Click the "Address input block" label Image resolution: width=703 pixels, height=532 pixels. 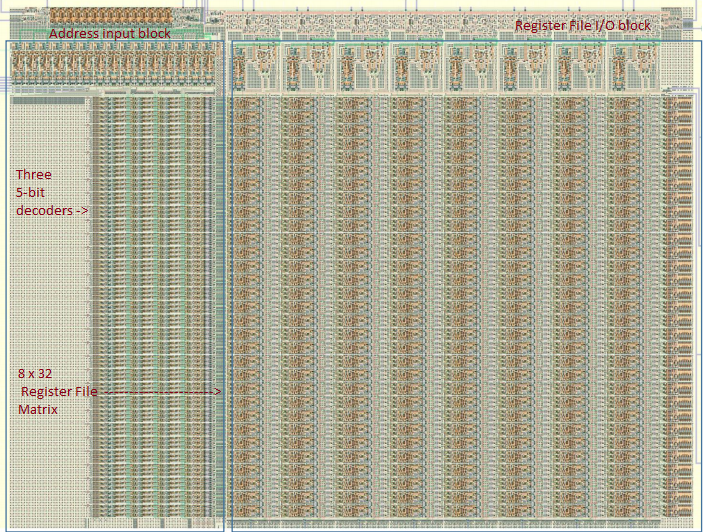pyautogui.click(x=110, y=34)
